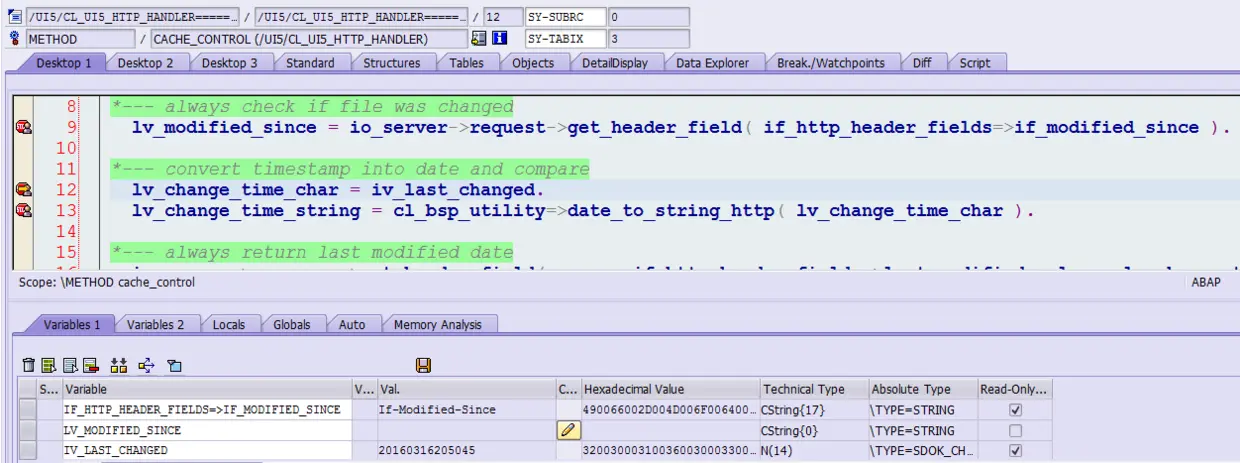The width and height of the screenshot is (1240, 463).
Task: Click code line 13 date_to_string_http call
Action: 581,210
